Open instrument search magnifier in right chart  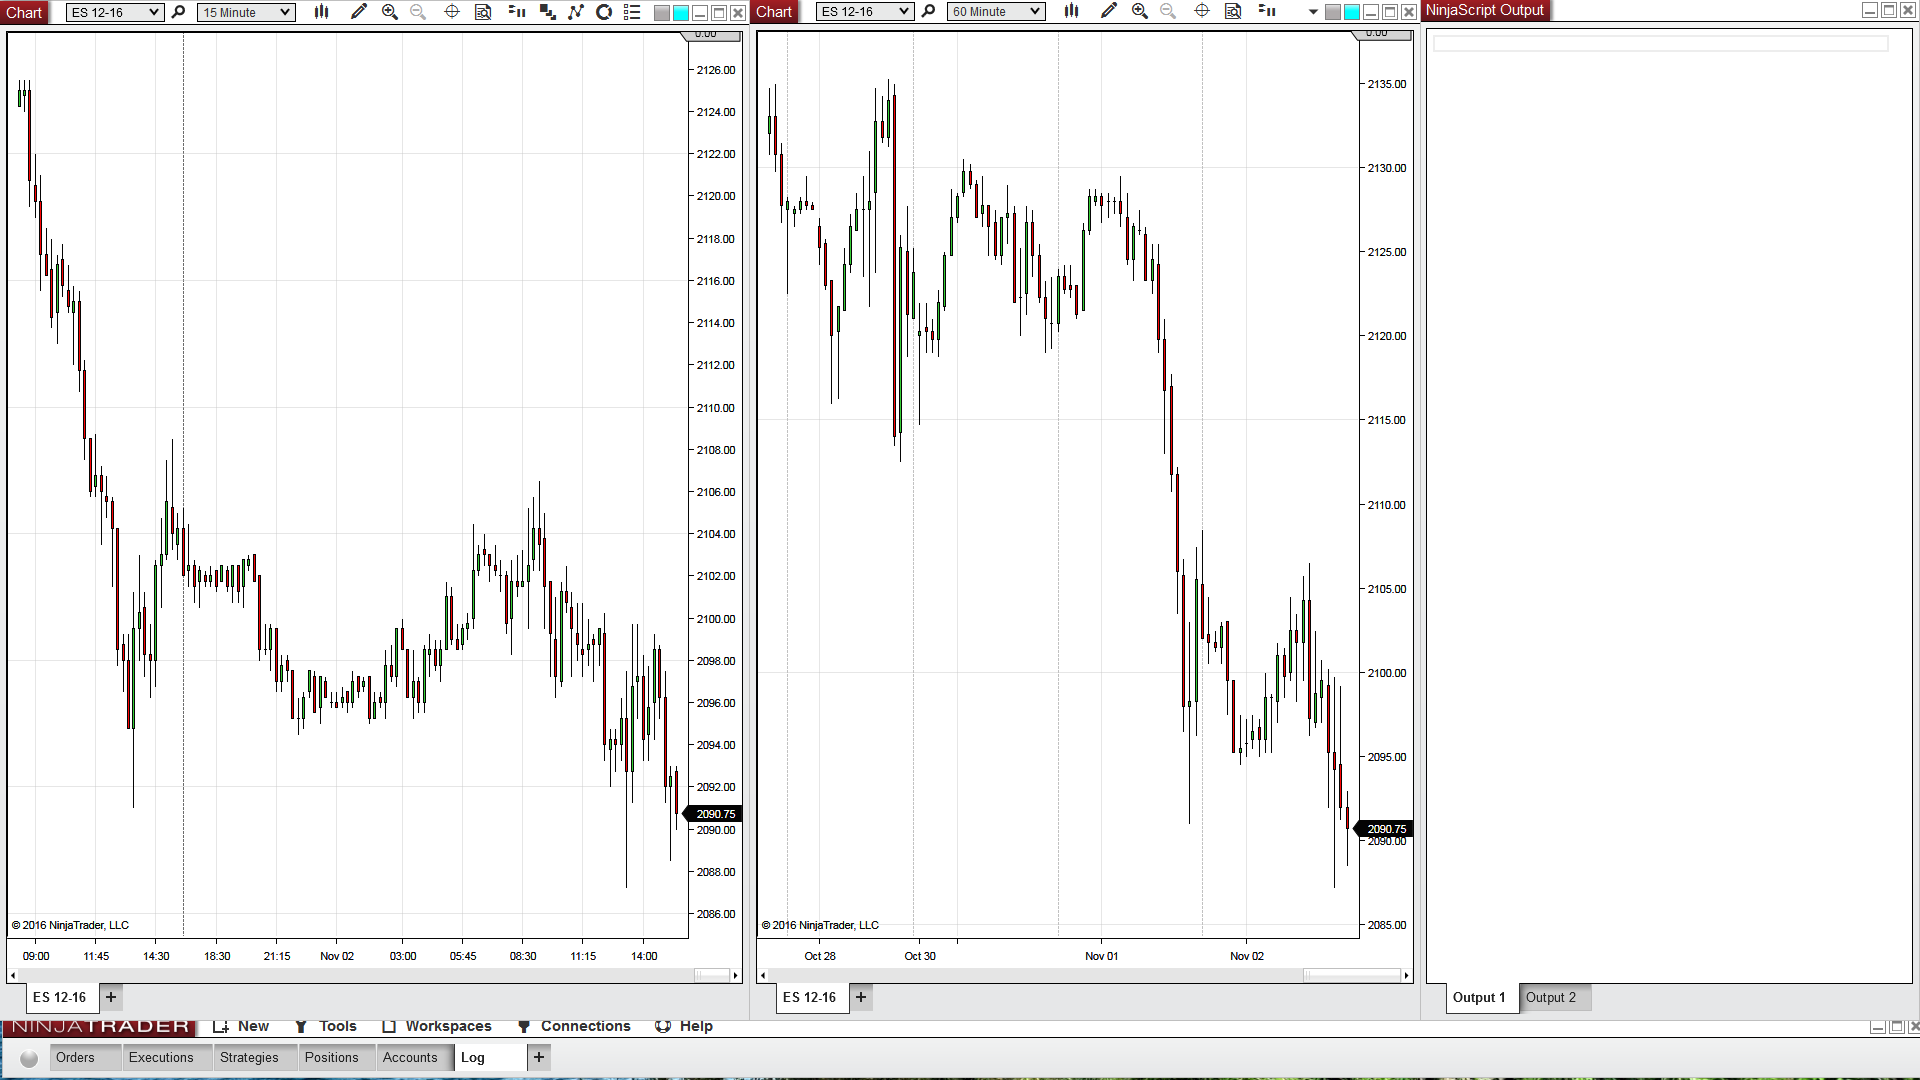click(x=929, y=11)
